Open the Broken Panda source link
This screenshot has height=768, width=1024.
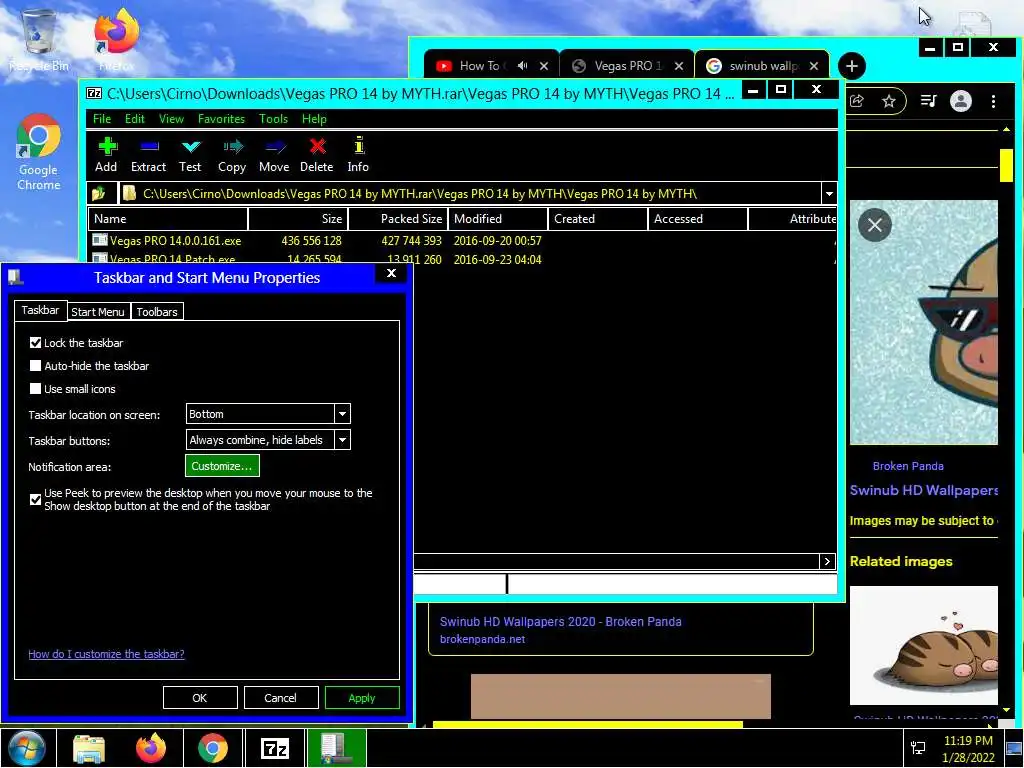pyautogui.click(x=908, y=466)
